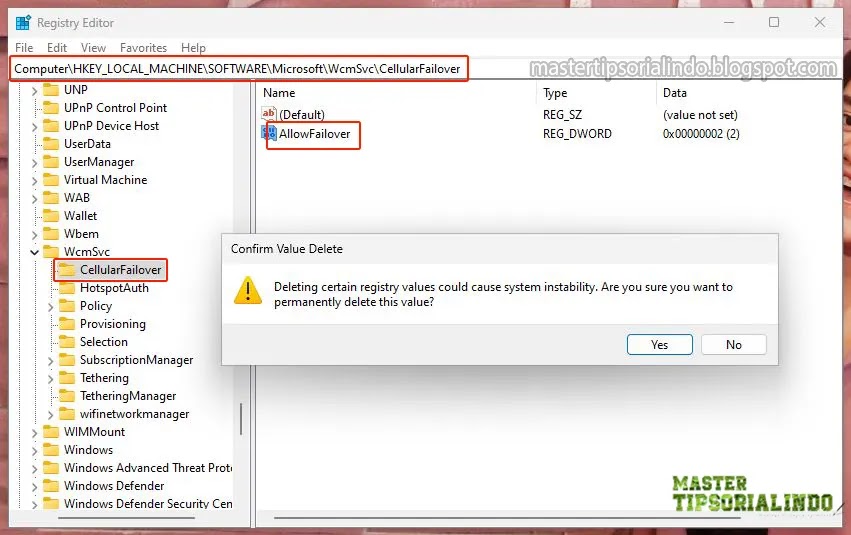Collapse the WcmSvc tree node
Viewport: 851px width, 535px height.
(x=34, y=252)
